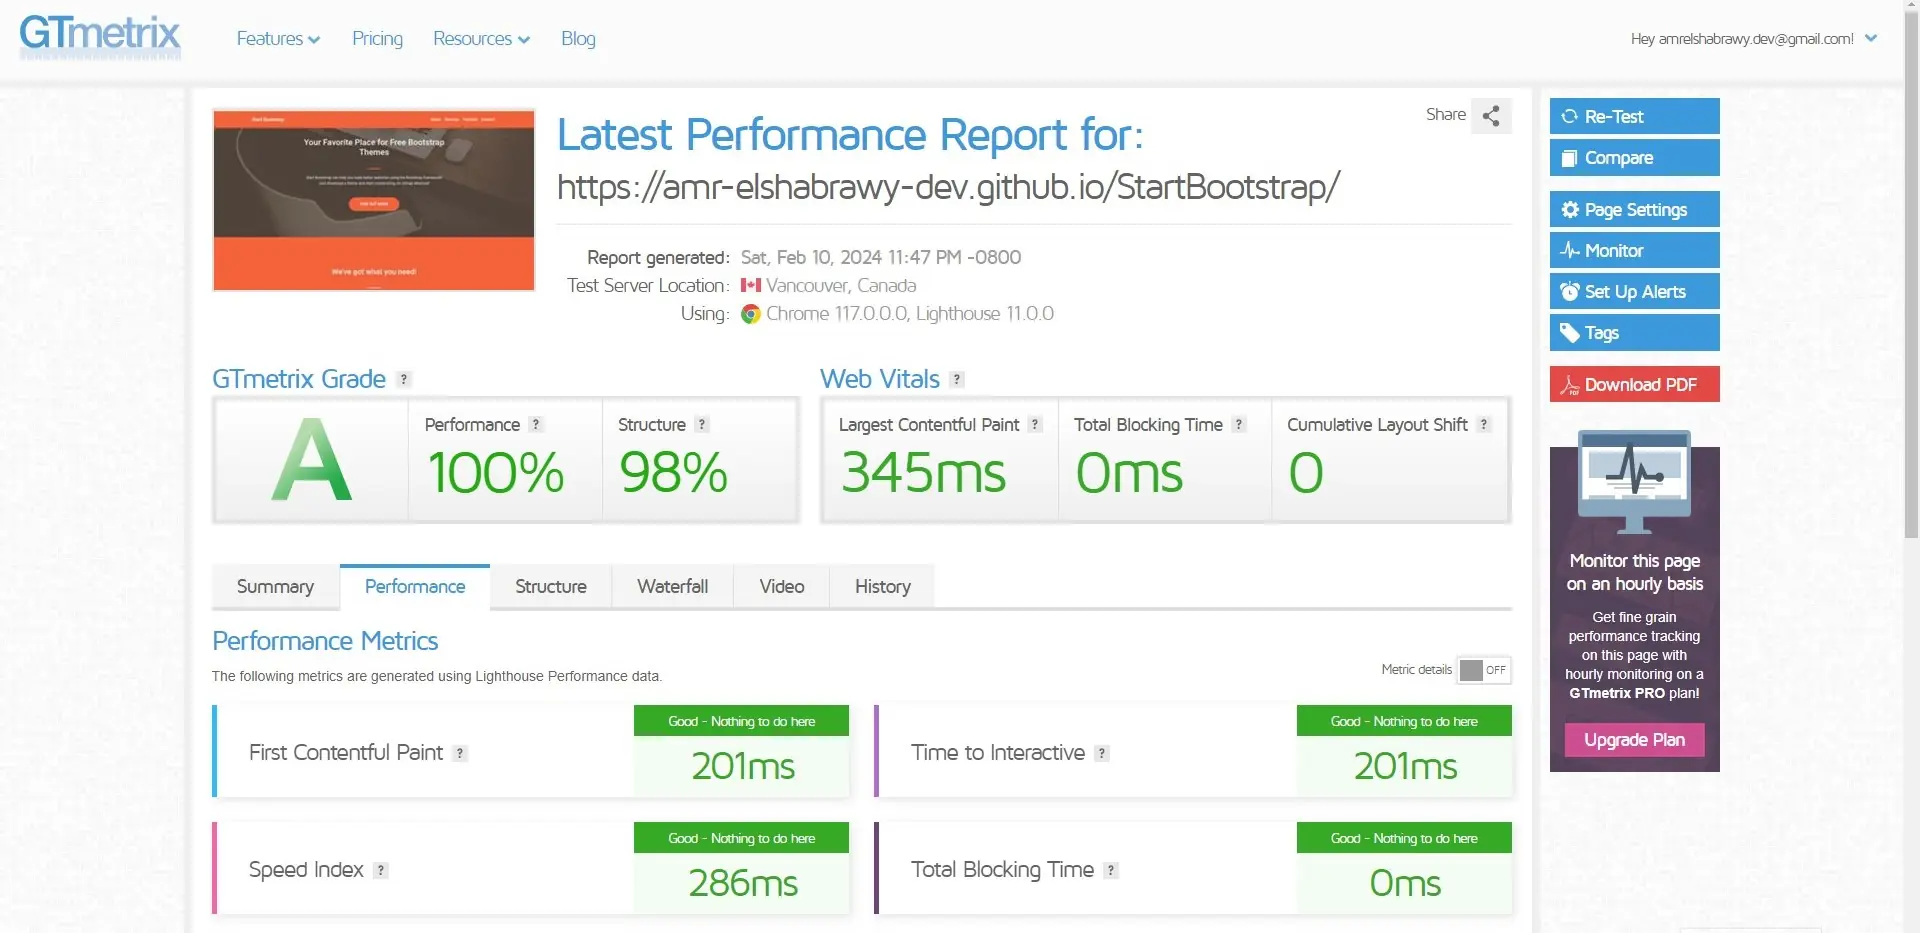Click the Upgrade Plan button
Screen dimensions: 1920x933
pos(1634,740)
